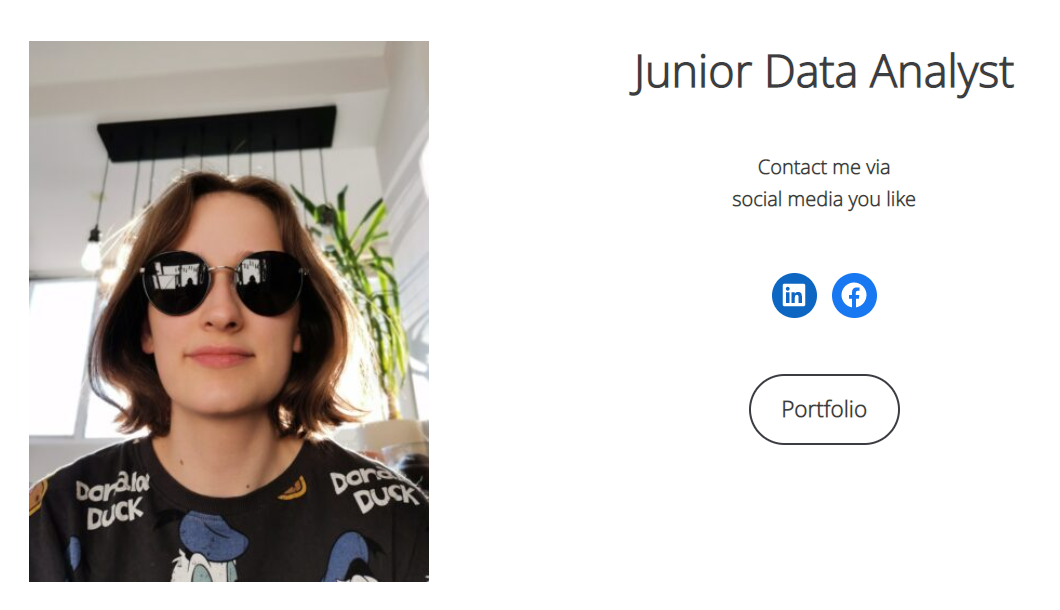Click the word "Analyst" in the heading

pos(941,72)
